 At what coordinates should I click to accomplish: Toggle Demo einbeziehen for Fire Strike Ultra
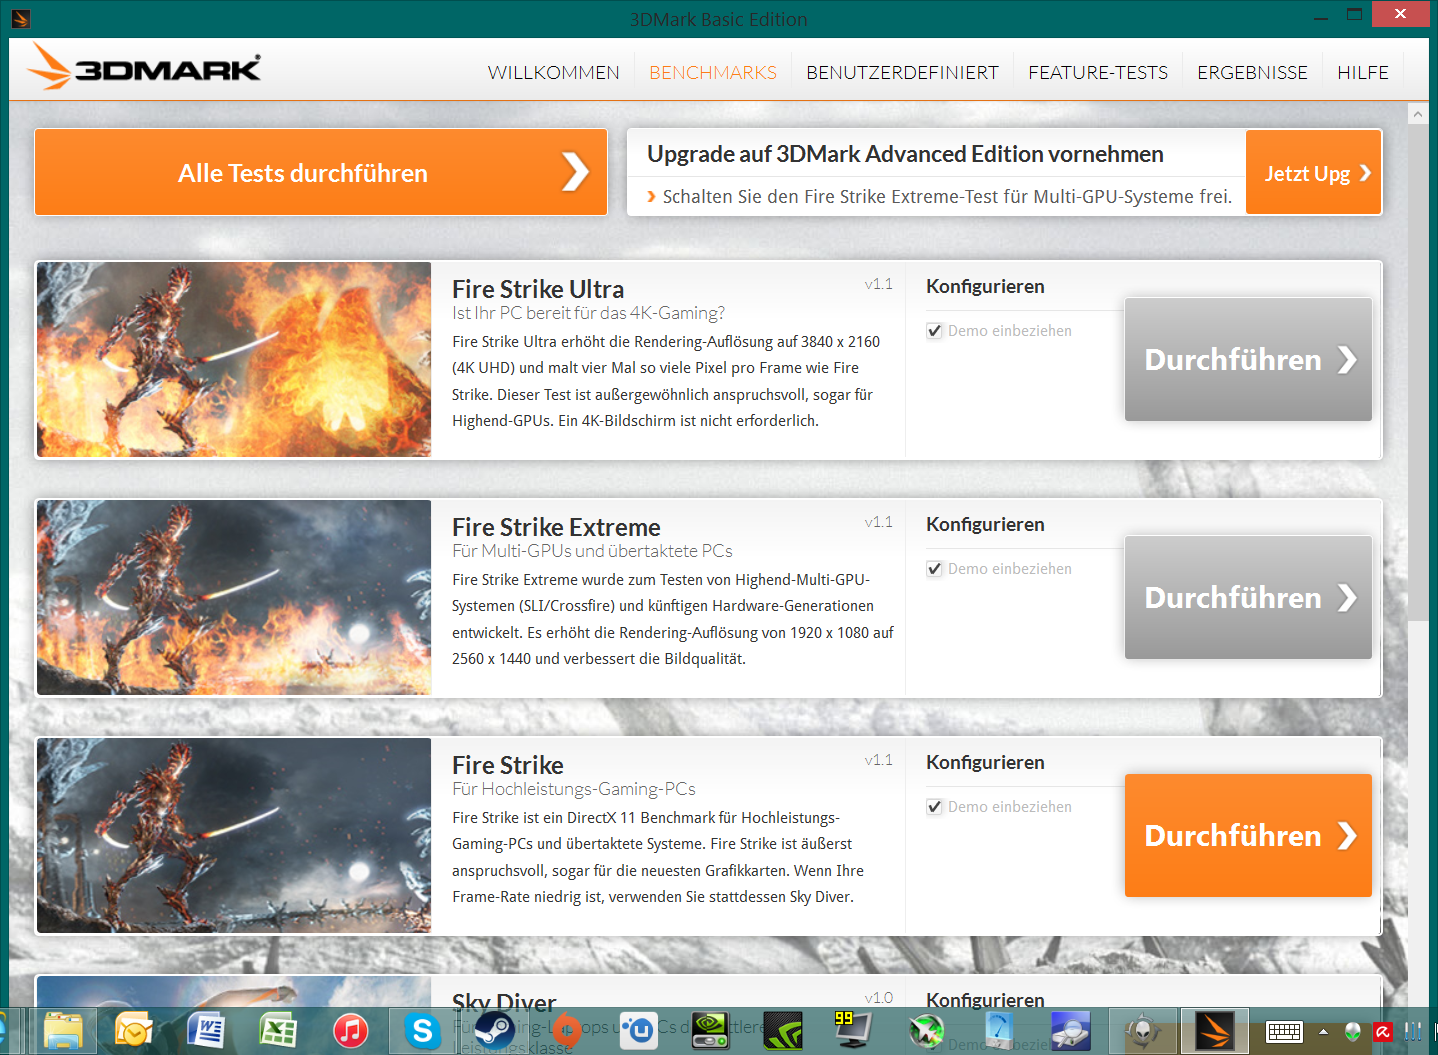(934, 331)
